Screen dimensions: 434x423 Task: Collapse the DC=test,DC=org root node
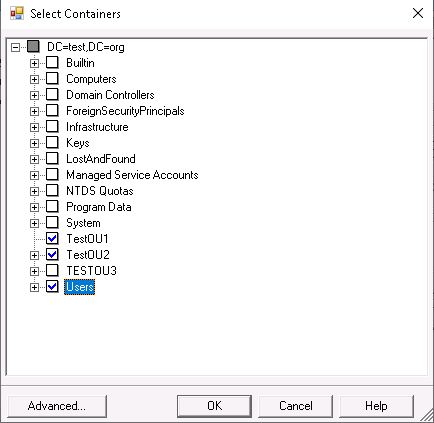[x=15, y=47]
